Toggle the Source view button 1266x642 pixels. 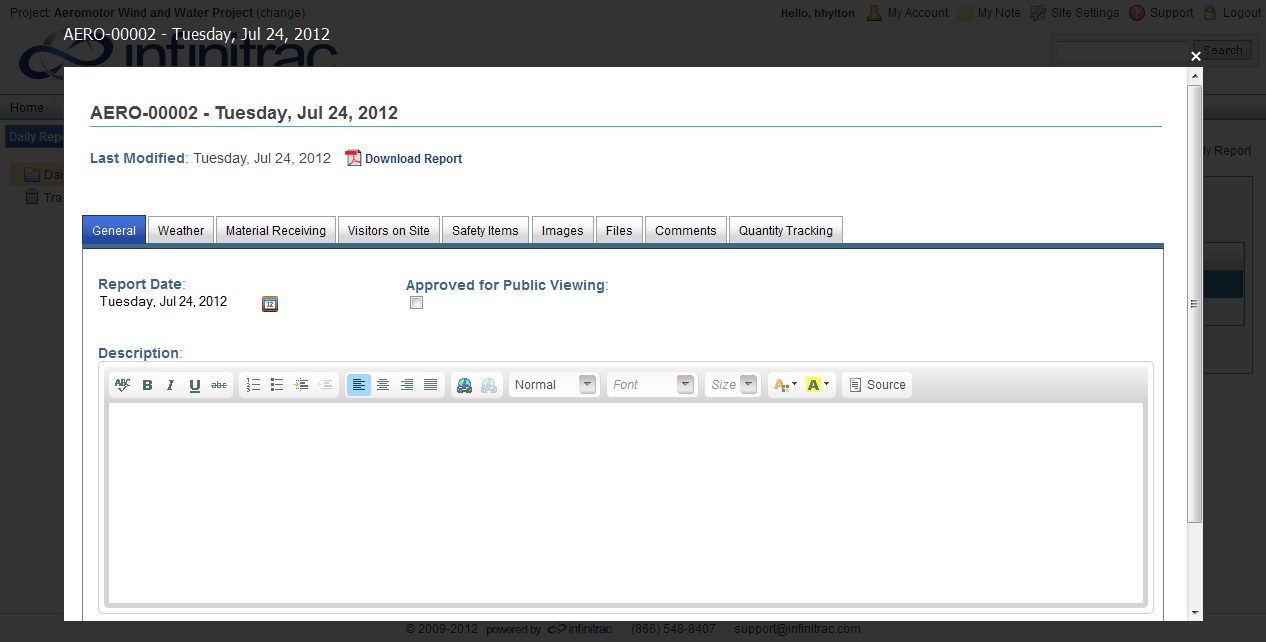(x=877, y=385)
